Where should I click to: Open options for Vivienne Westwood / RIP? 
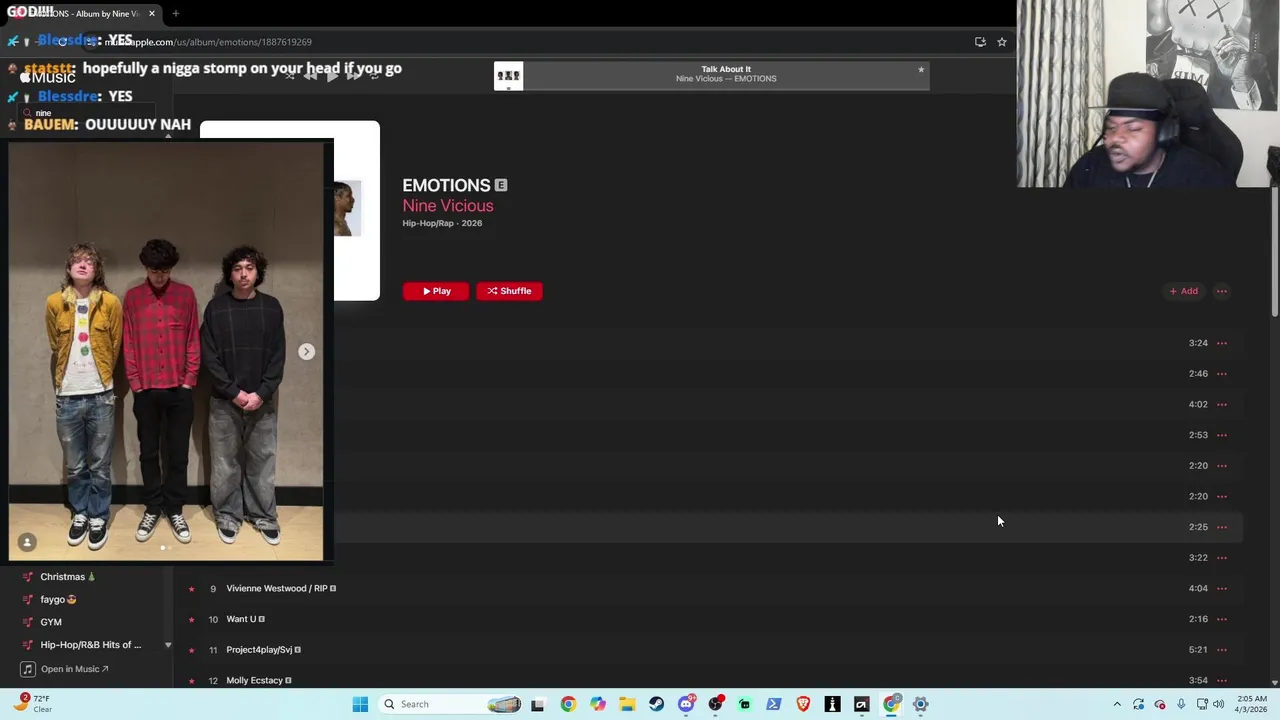click(x=1222, y=589)
